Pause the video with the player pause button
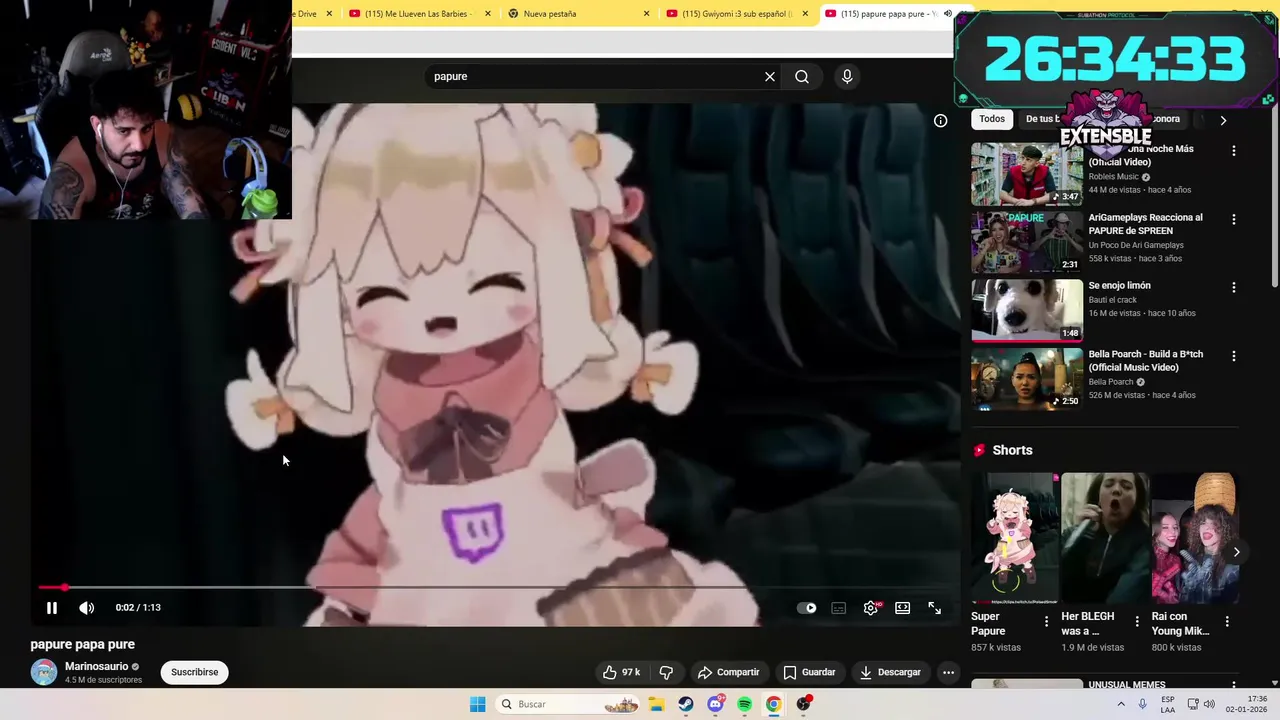1280x720 pixels. coord(52,608)
